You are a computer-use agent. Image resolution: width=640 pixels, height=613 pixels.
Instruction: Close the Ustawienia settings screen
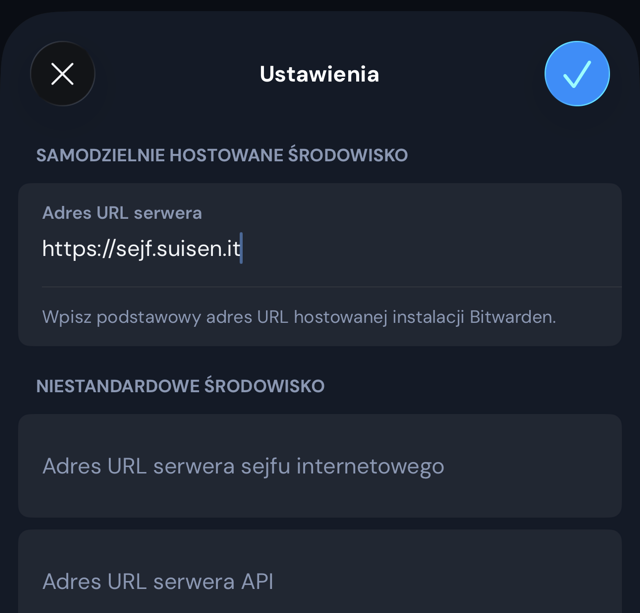[63, 74]
